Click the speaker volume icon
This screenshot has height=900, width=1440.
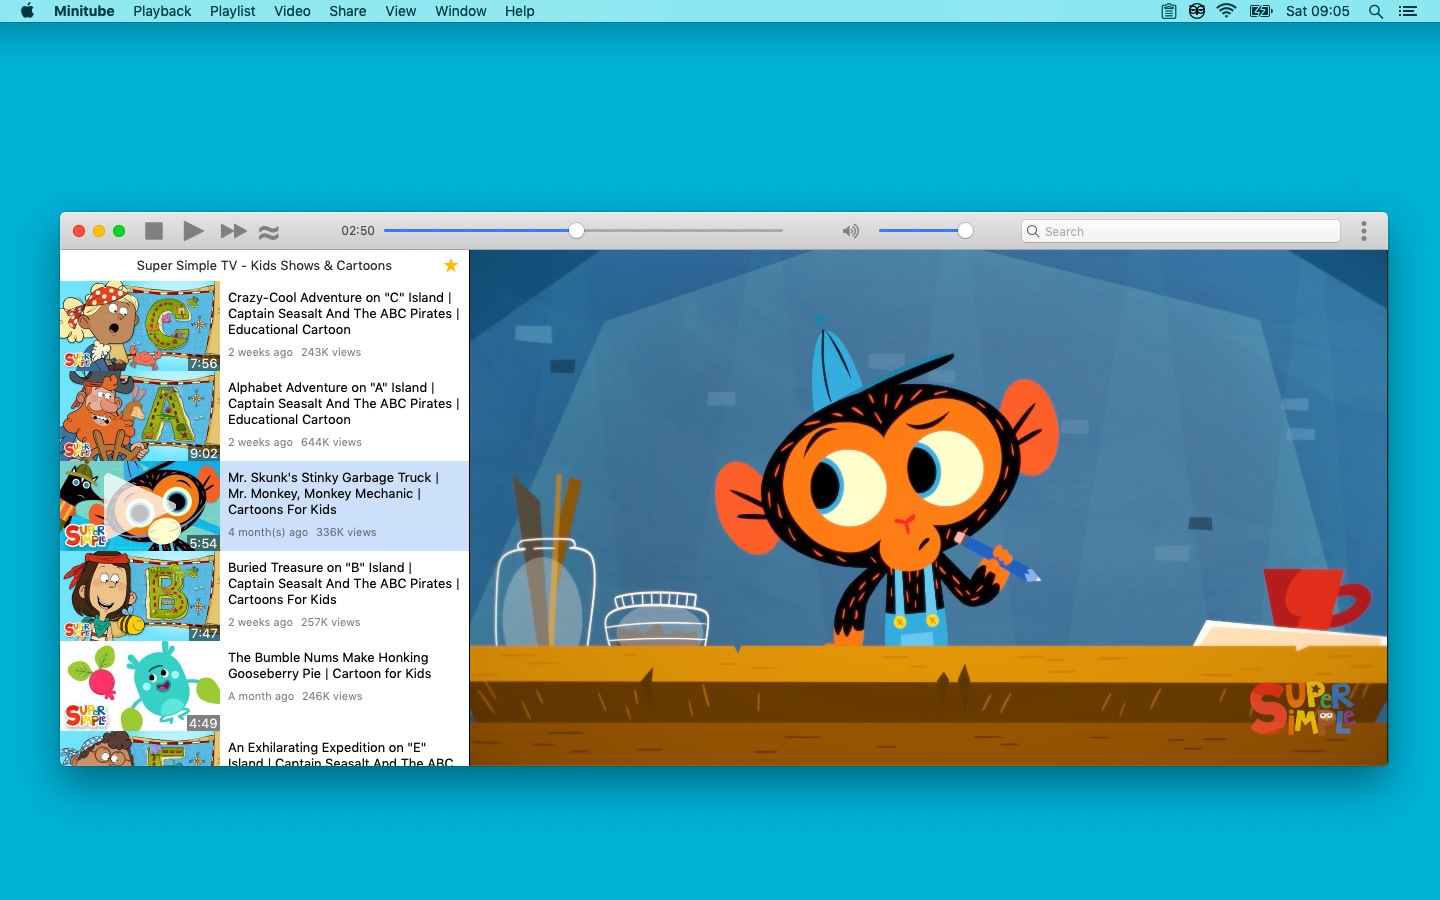[849, 231]
